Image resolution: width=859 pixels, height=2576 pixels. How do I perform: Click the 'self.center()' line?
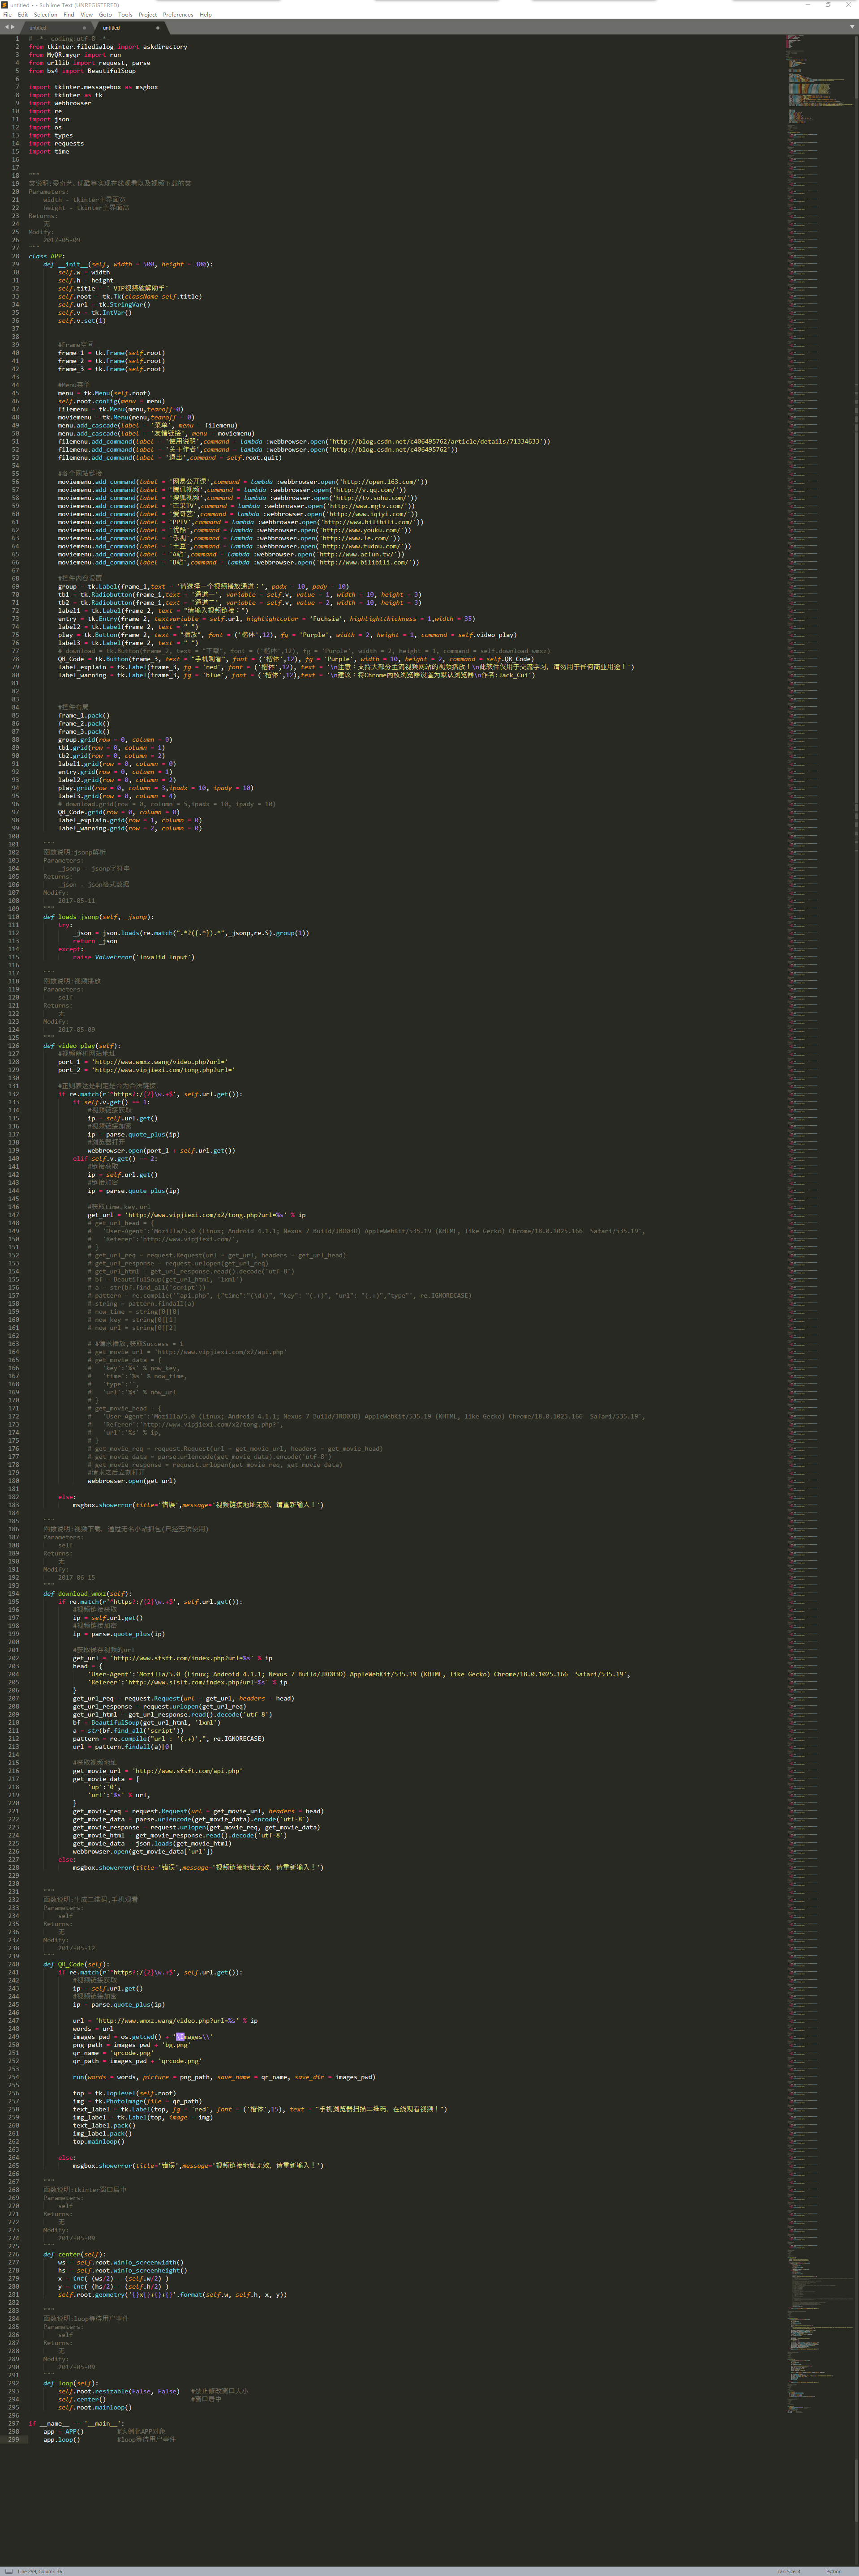81,2399
